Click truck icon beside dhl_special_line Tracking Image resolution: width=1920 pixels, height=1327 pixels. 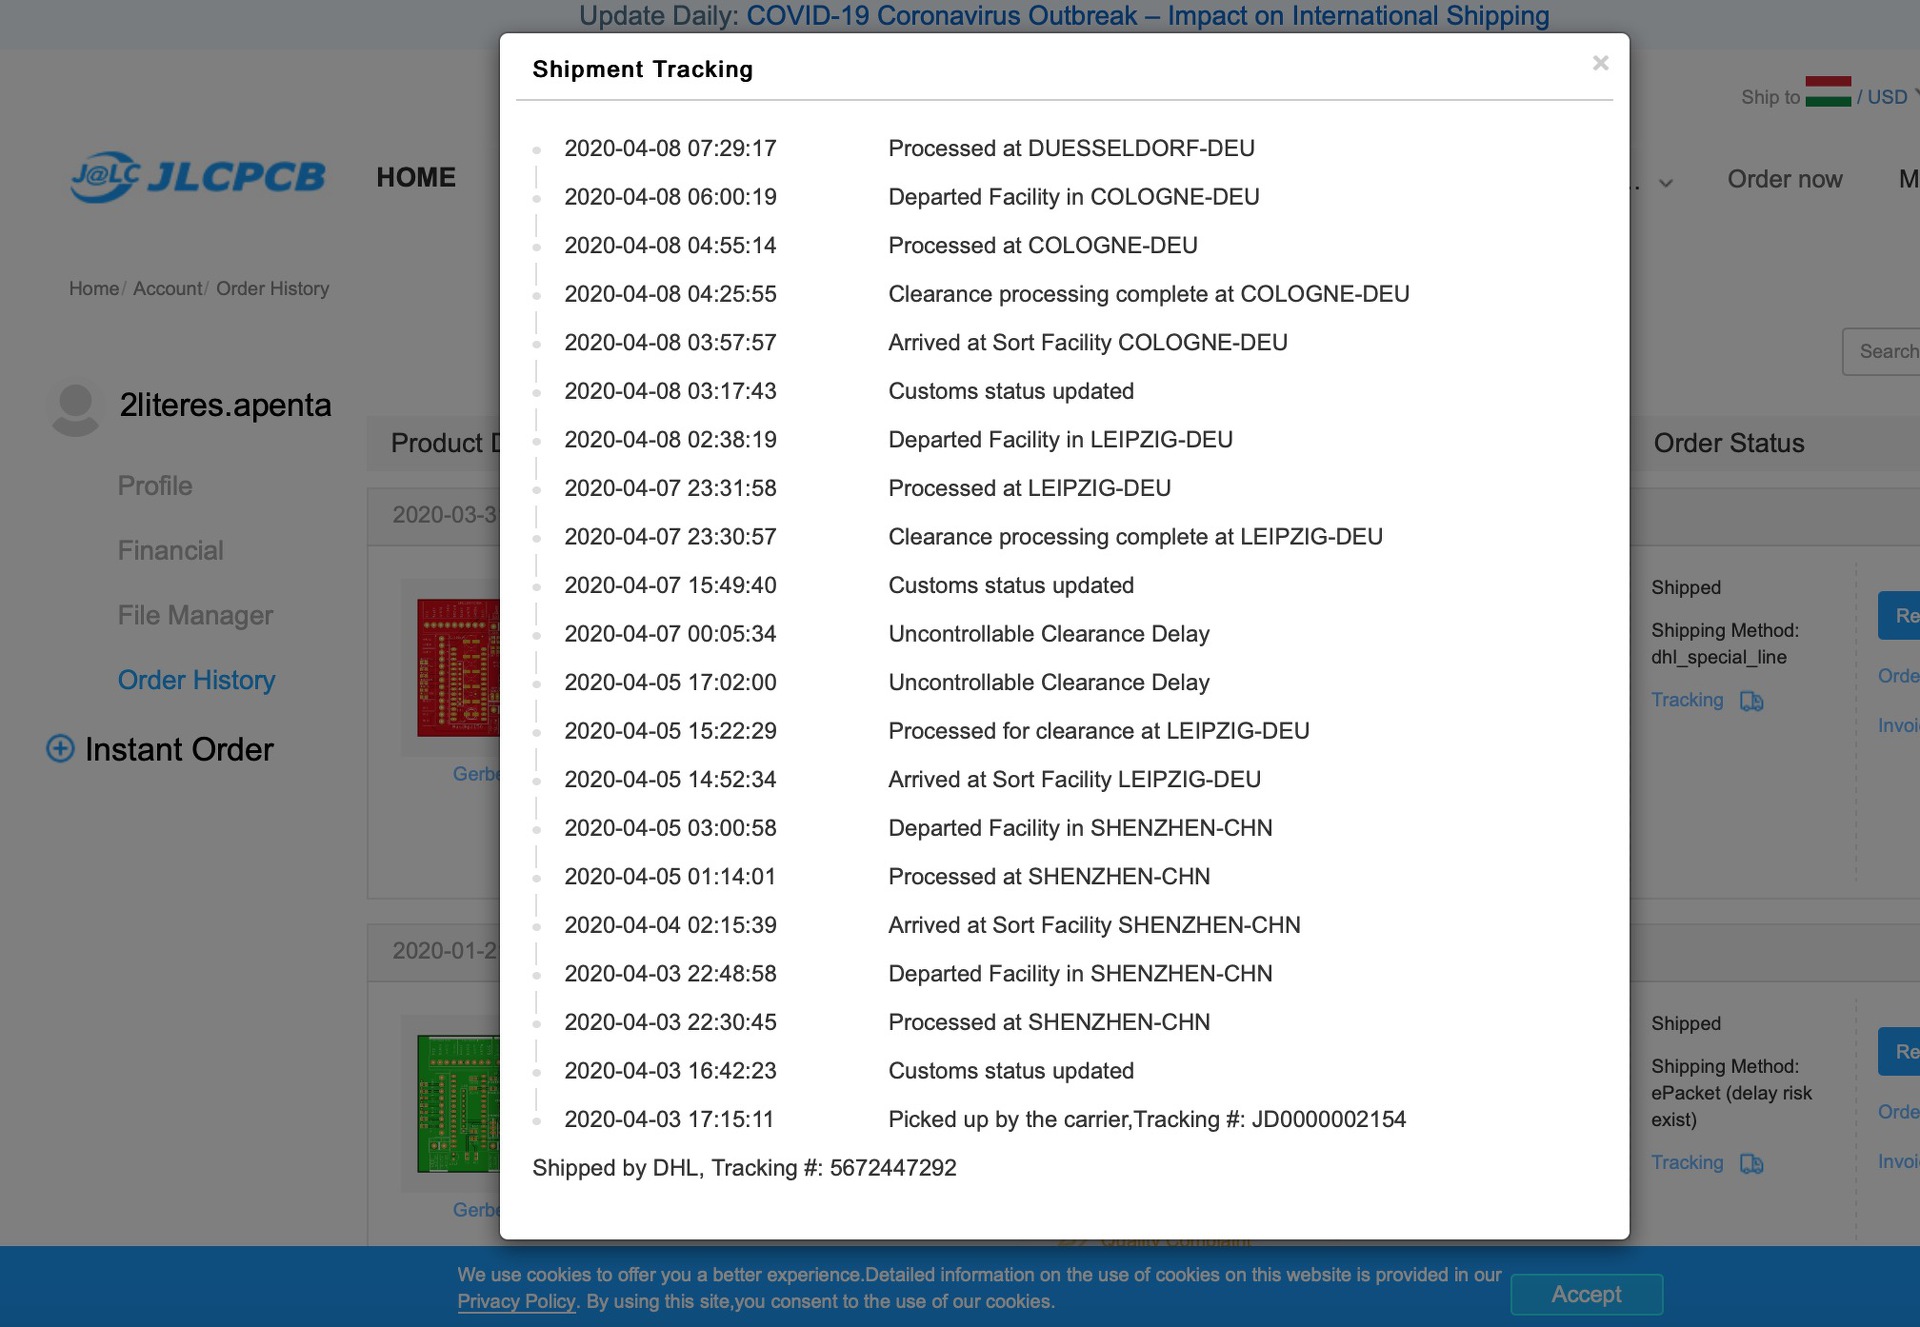(1751, 701)
